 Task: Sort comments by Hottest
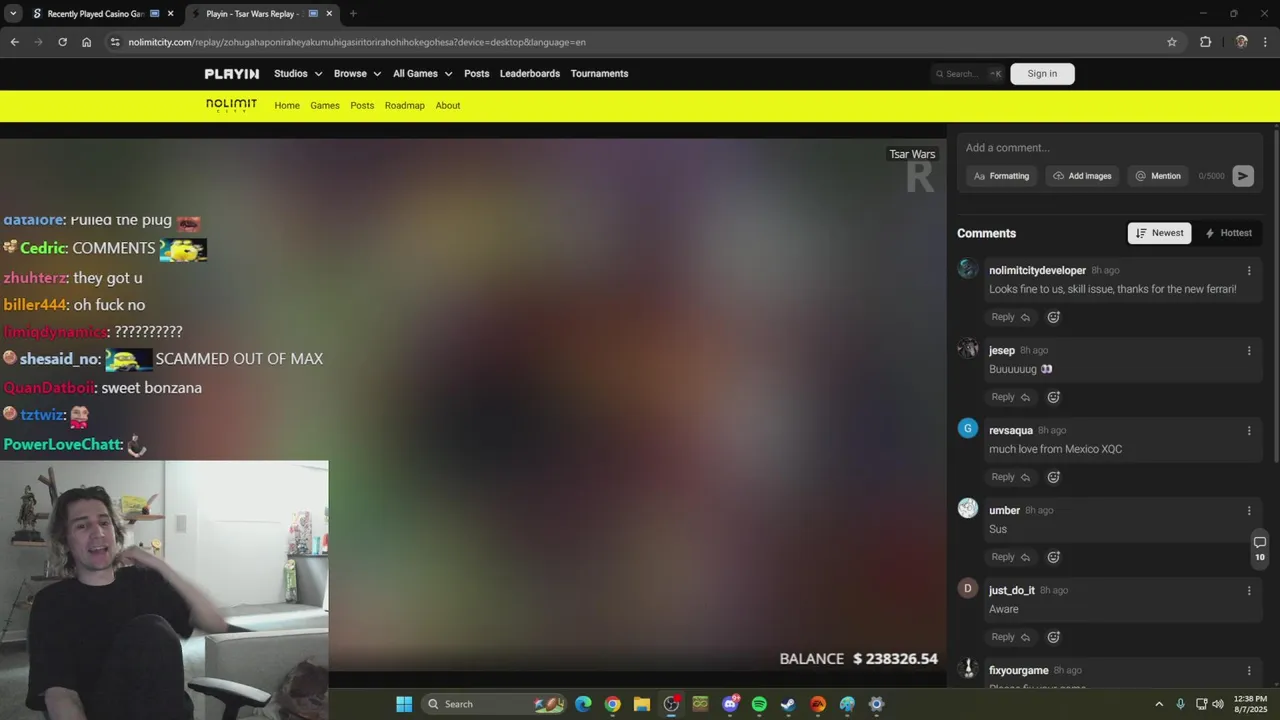click(1228, 233)
